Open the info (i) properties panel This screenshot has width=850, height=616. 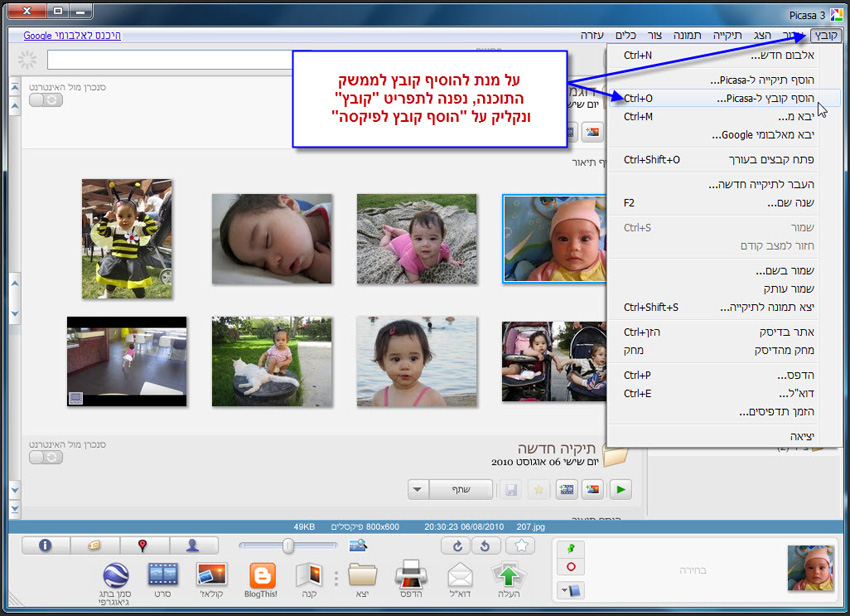point(46,546)
